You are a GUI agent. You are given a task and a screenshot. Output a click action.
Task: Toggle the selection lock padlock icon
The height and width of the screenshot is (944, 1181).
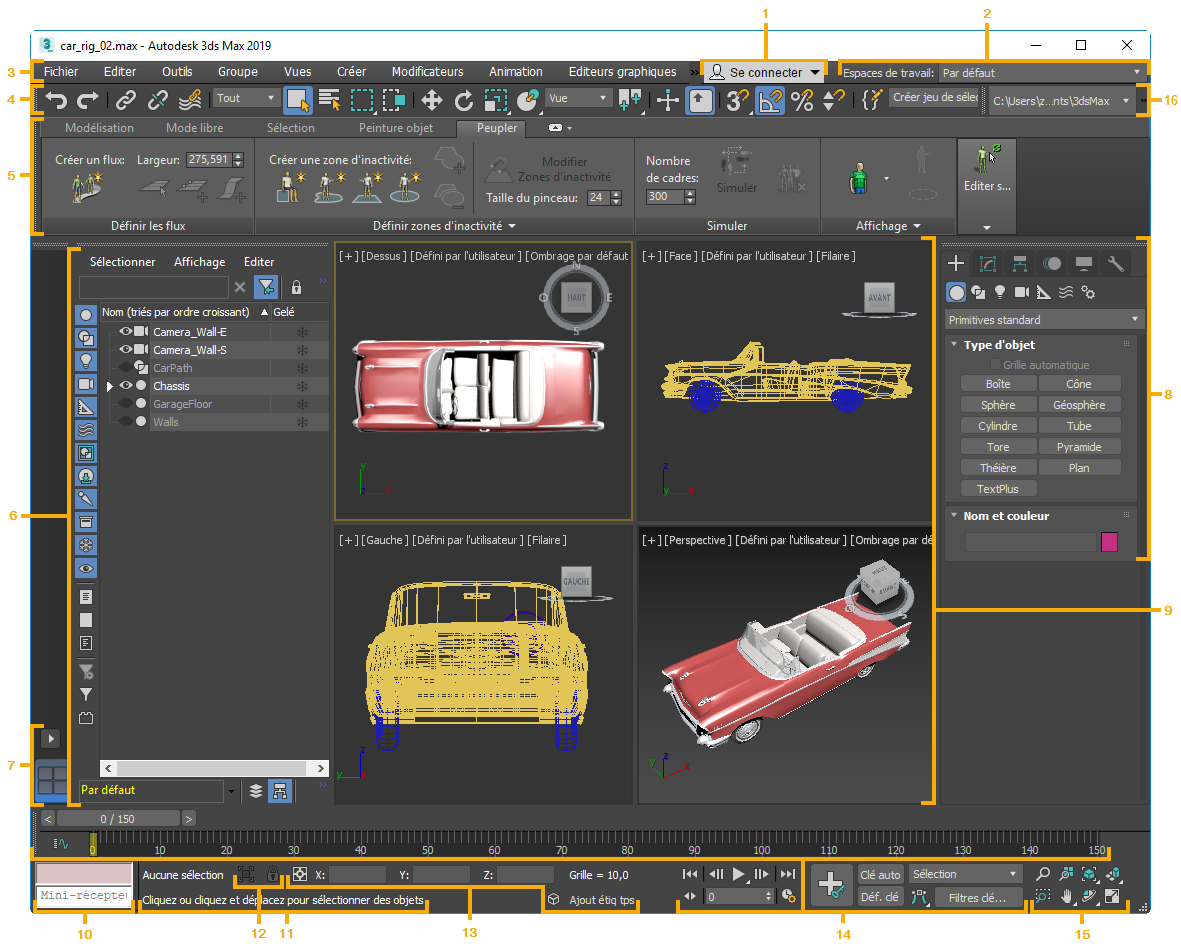[x=272, y=875]
